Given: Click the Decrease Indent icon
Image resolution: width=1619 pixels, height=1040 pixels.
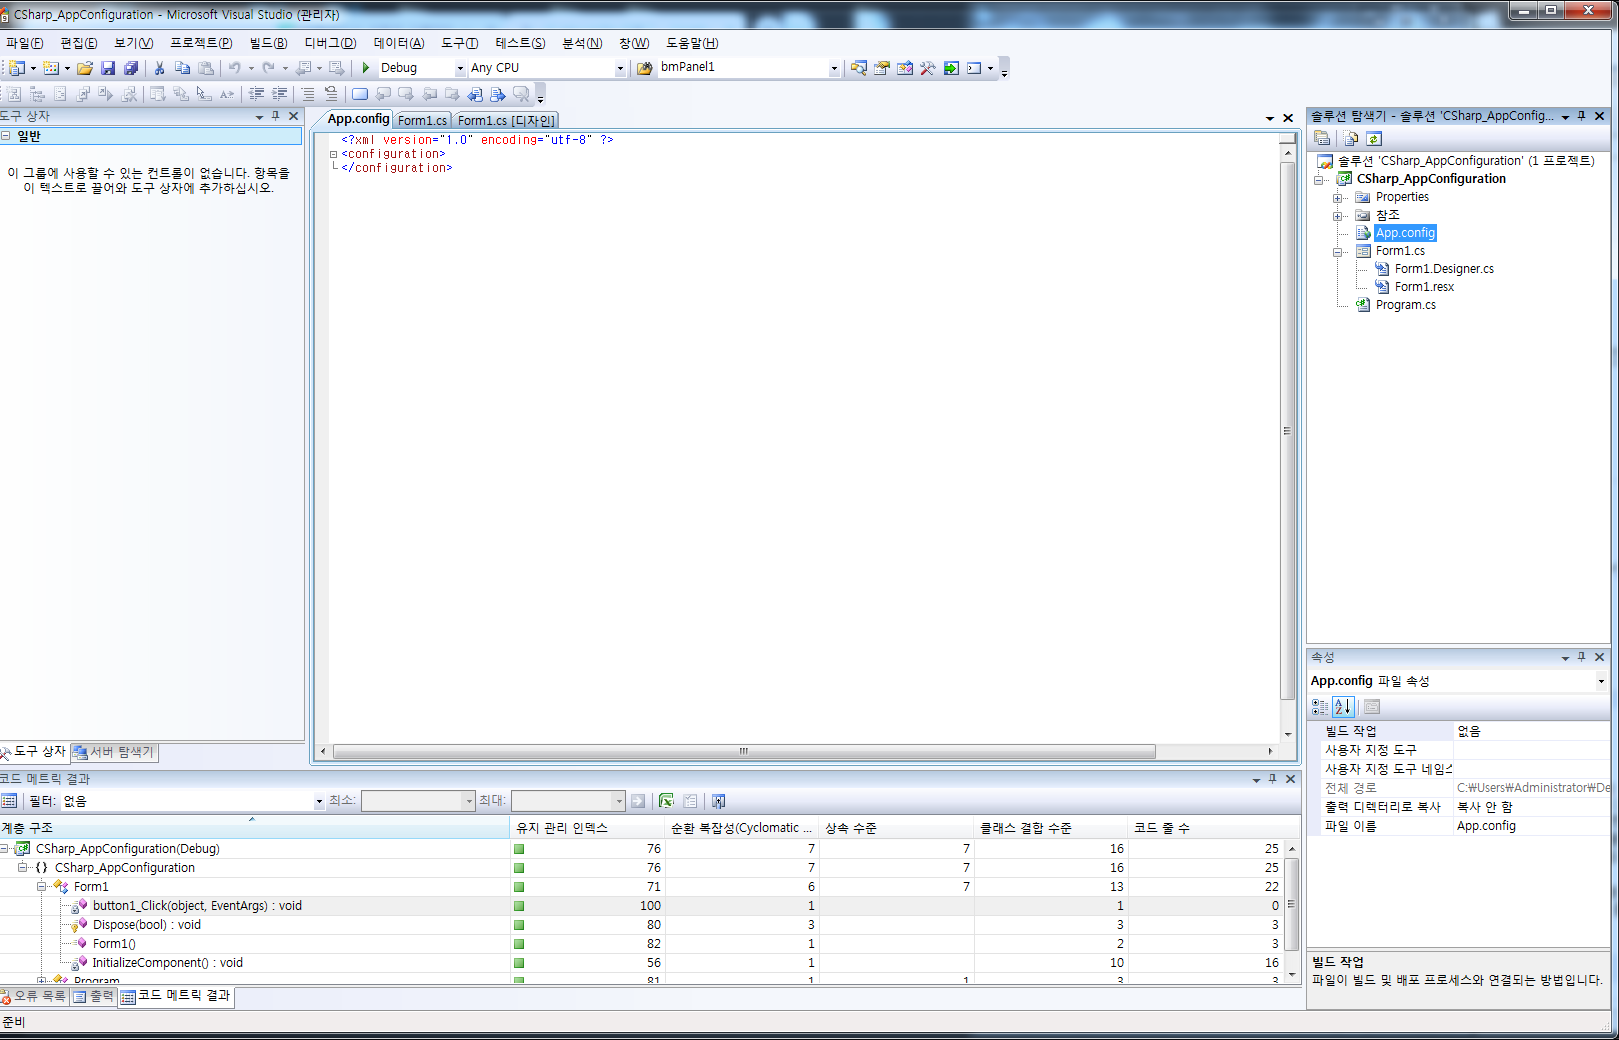Looking at the screenshot, I should pos(256,94).
